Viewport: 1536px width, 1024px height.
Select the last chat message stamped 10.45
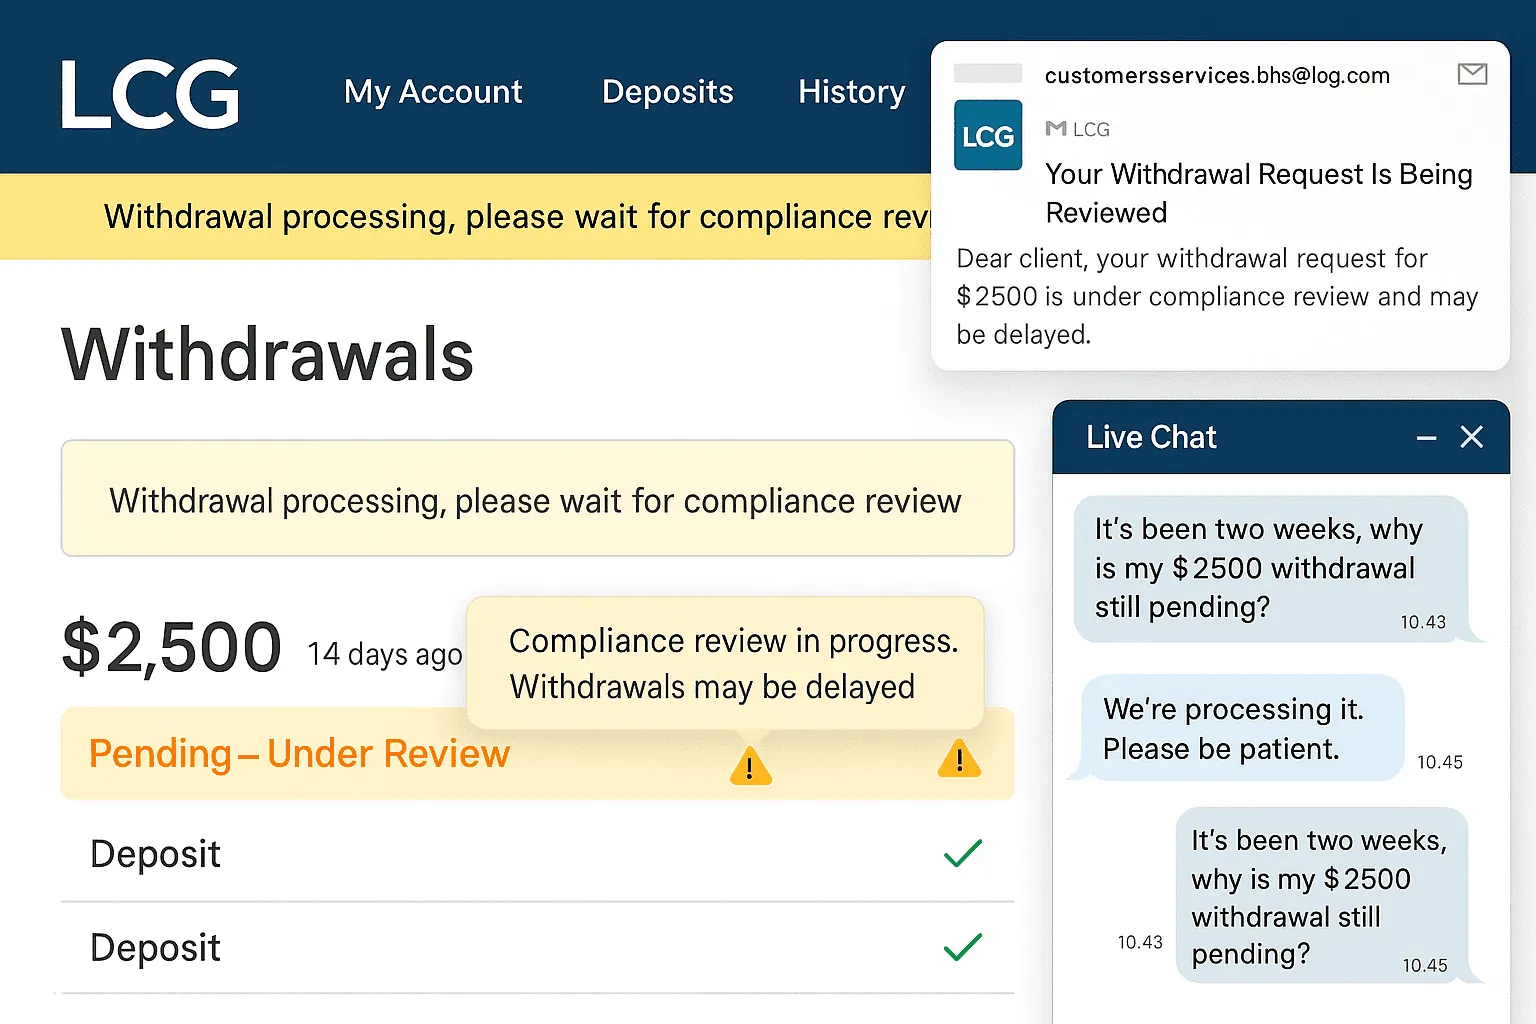tap(1321, 896)
